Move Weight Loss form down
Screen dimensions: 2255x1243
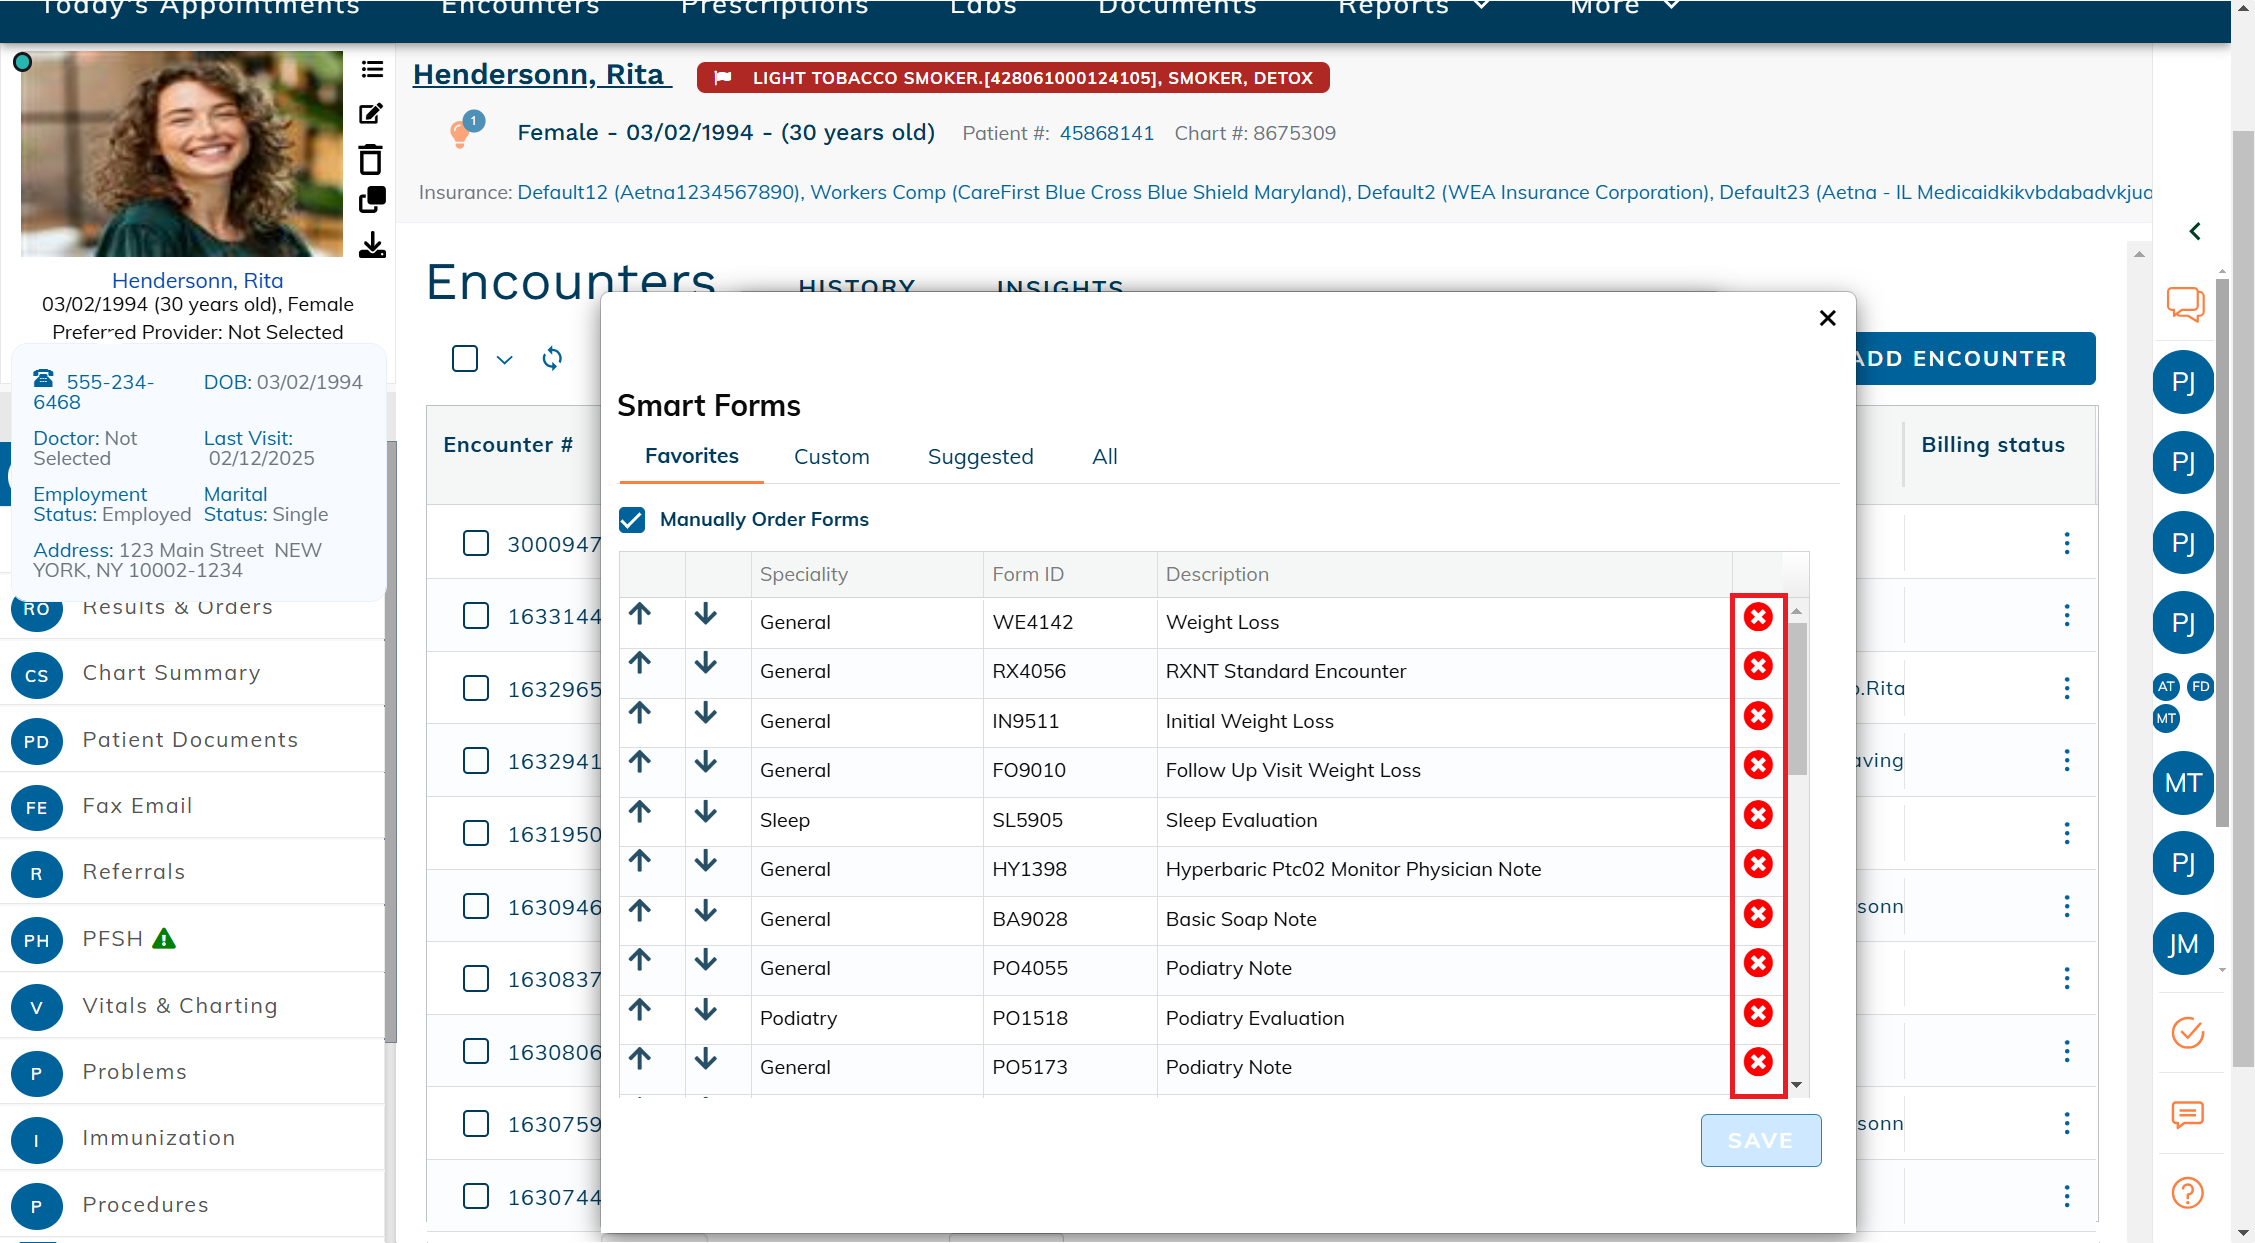click(x=706, y=614)
